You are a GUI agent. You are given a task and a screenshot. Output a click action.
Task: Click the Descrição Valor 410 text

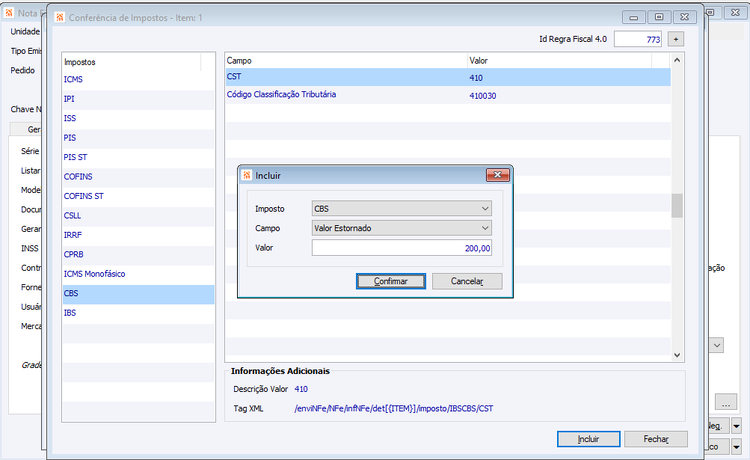pos(301,389)
